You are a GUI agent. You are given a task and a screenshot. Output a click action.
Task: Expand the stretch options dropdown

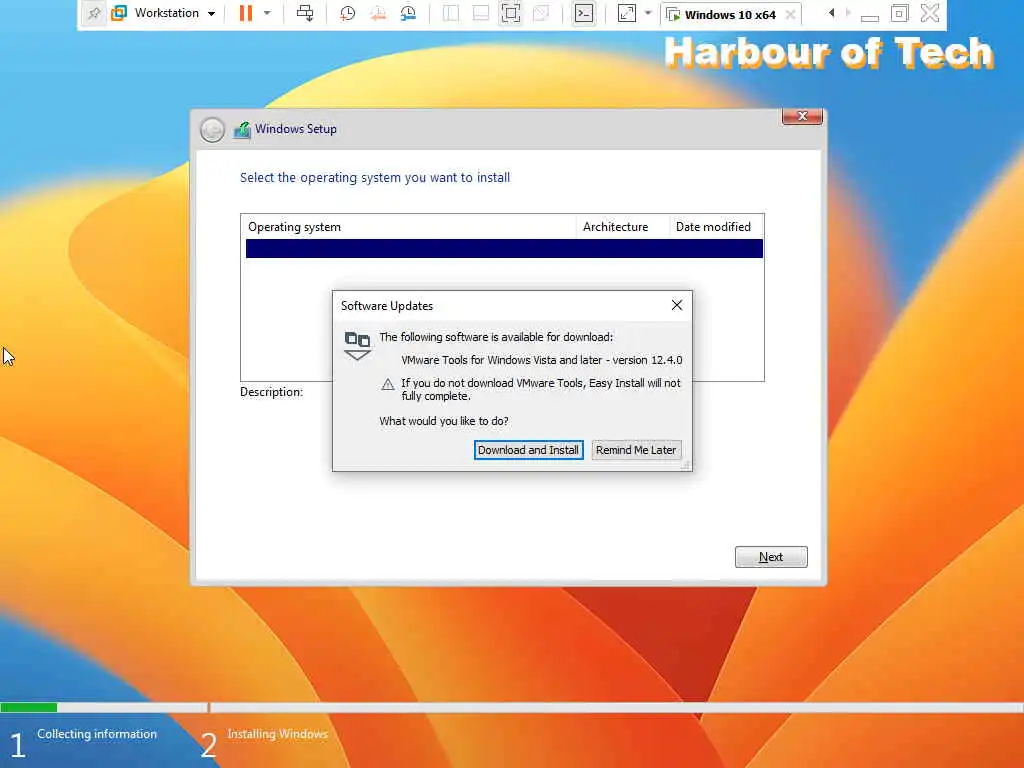click(x=648, y=13)
